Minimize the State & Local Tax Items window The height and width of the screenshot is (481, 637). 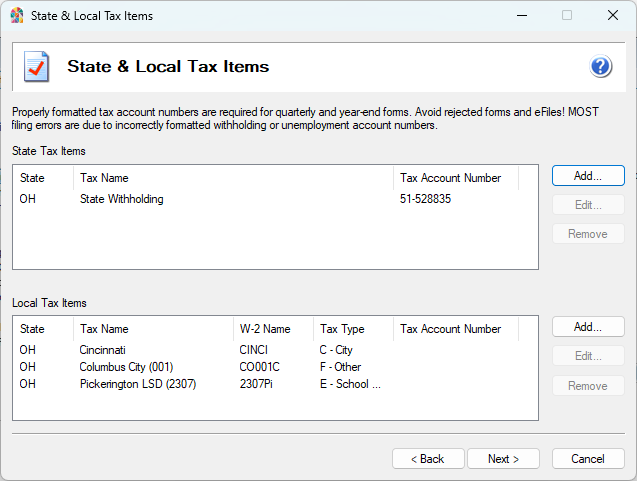click(521, 16)
